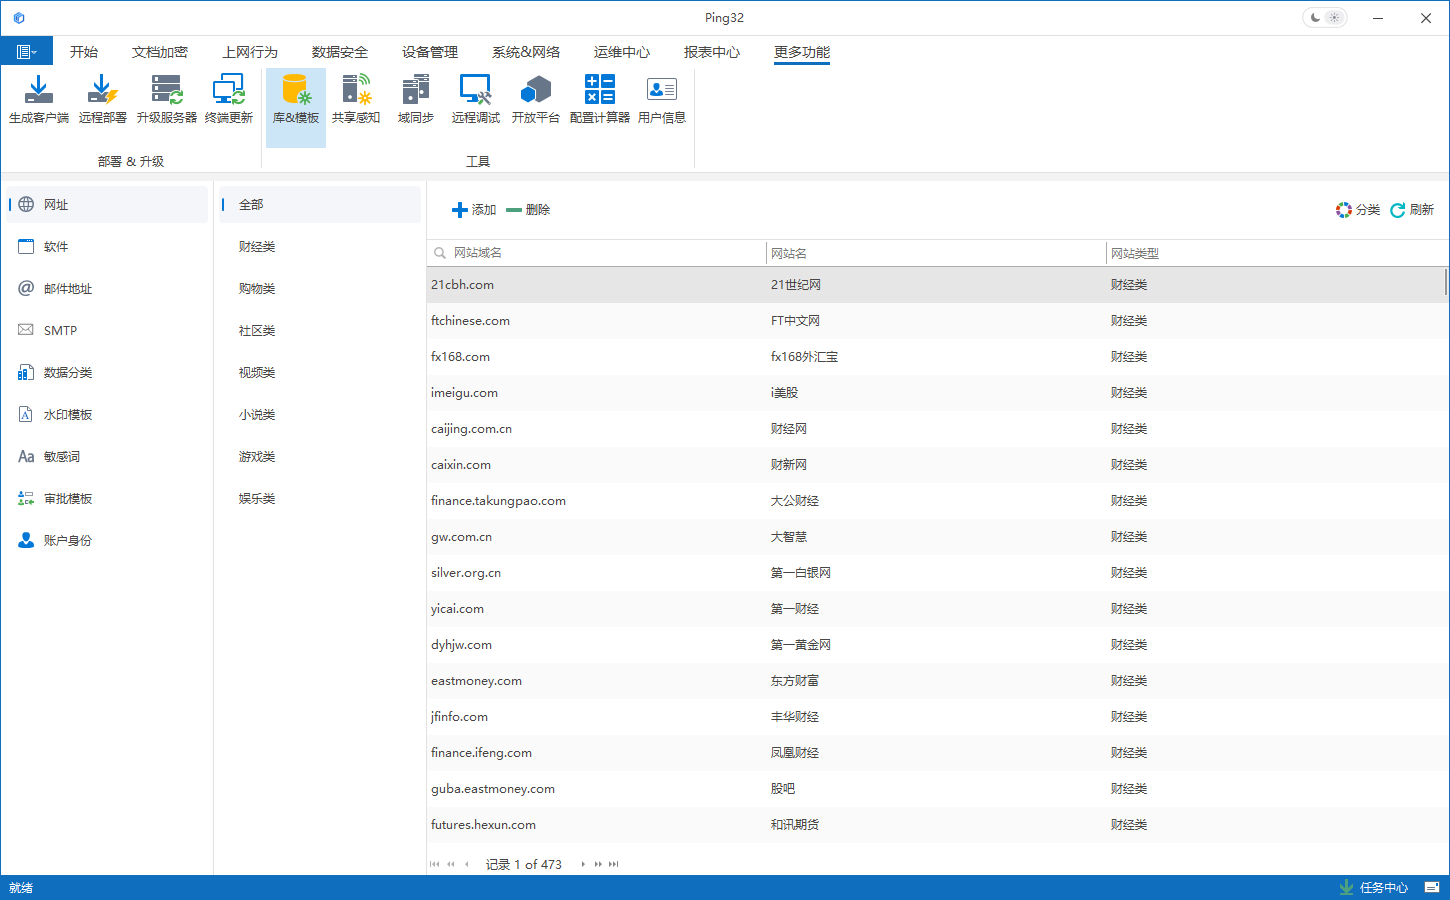Open the 域同步 tool

tap(415, 99)
